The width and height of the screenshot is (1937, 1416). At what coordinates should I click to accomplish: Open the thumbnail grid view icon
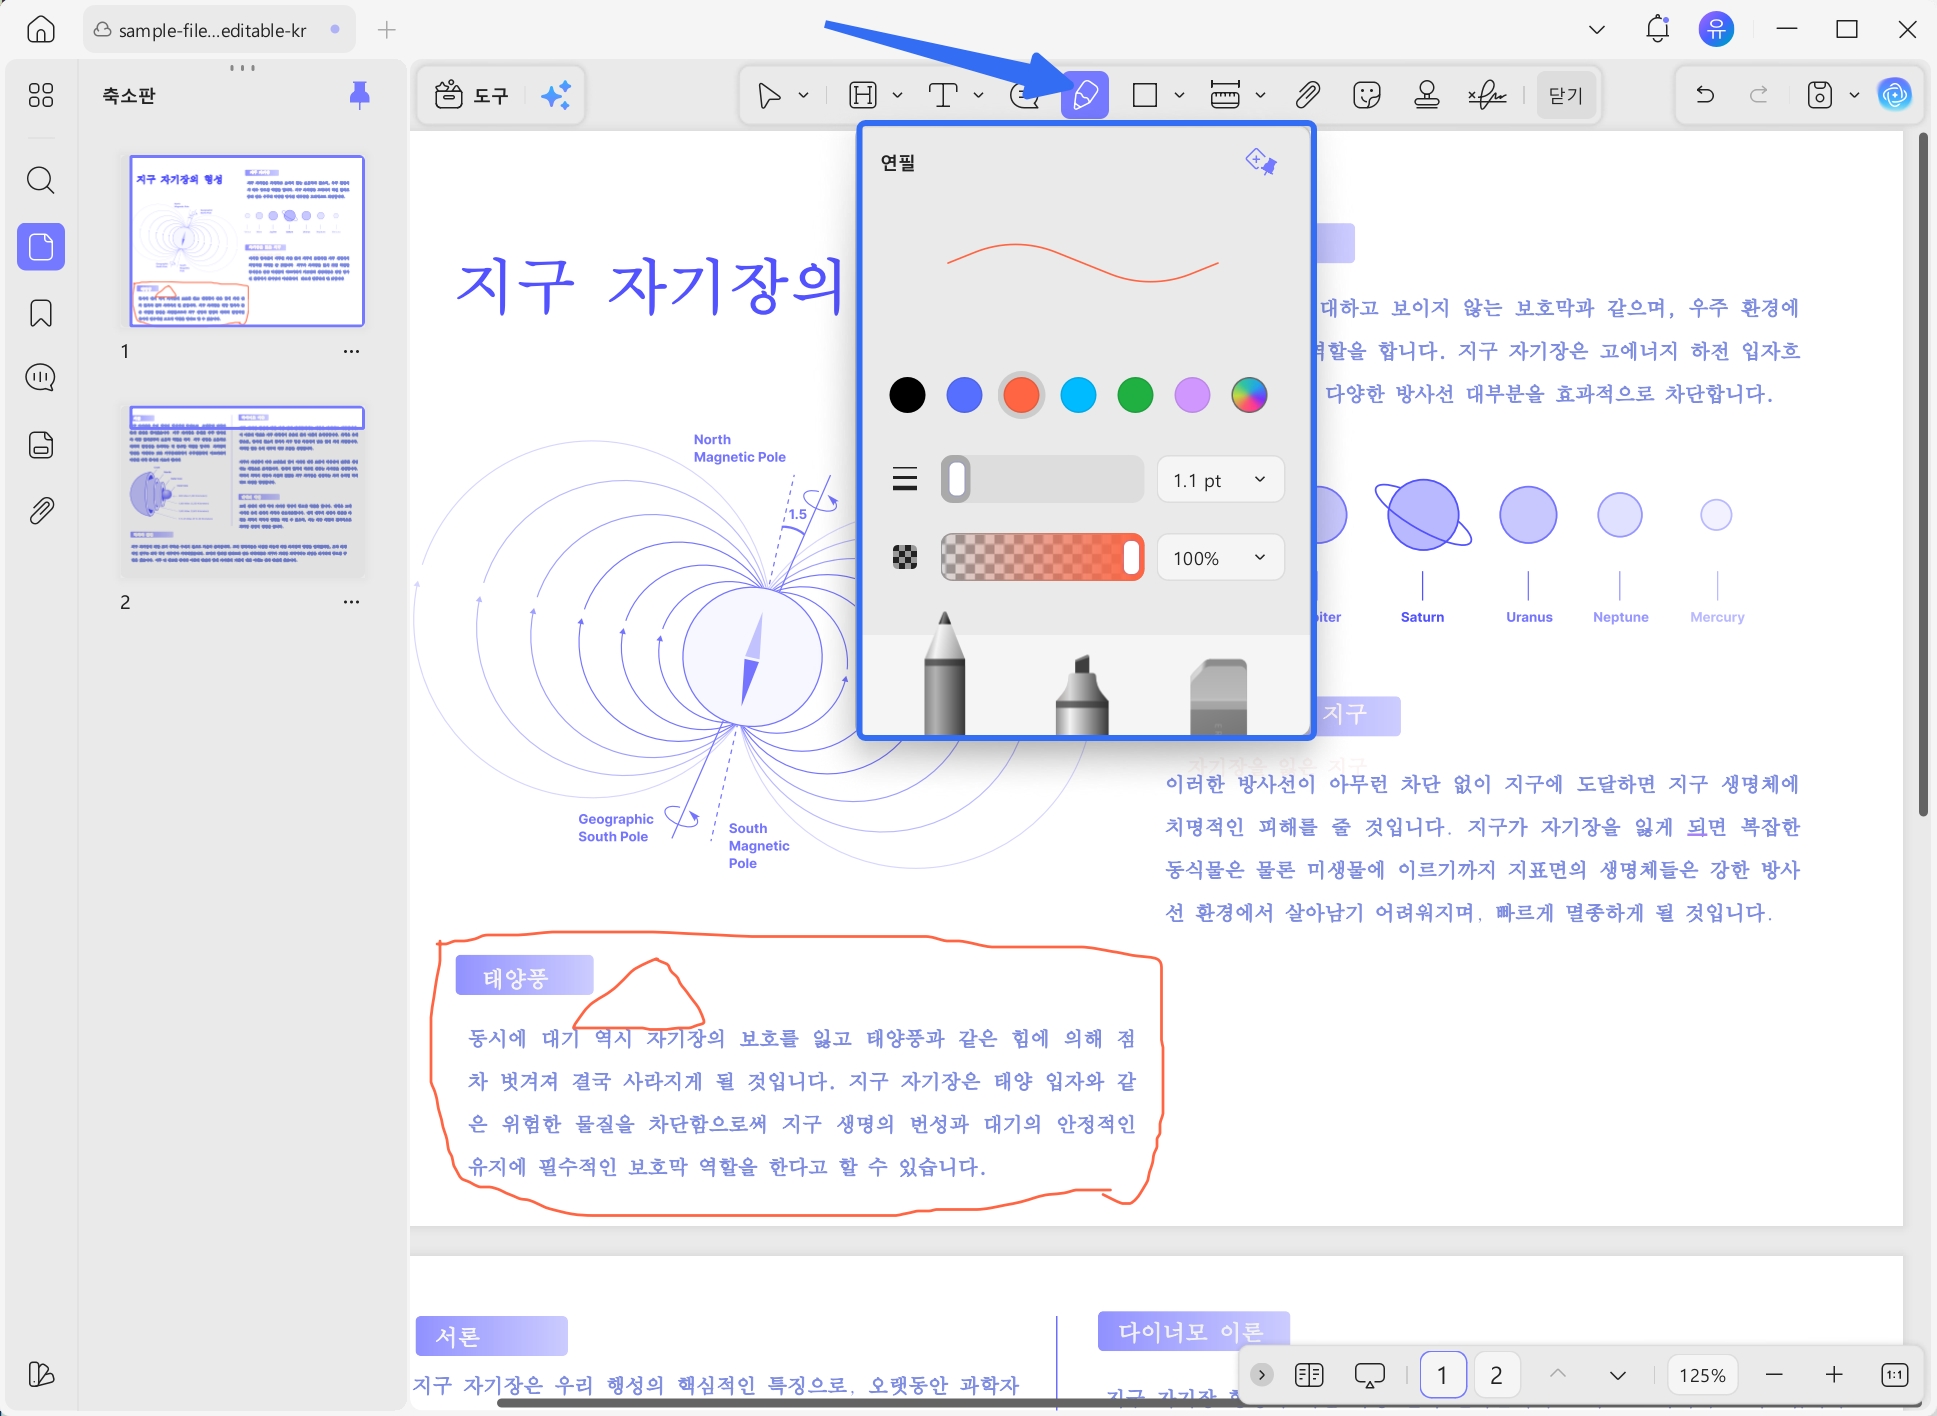(x=41, y=95)
